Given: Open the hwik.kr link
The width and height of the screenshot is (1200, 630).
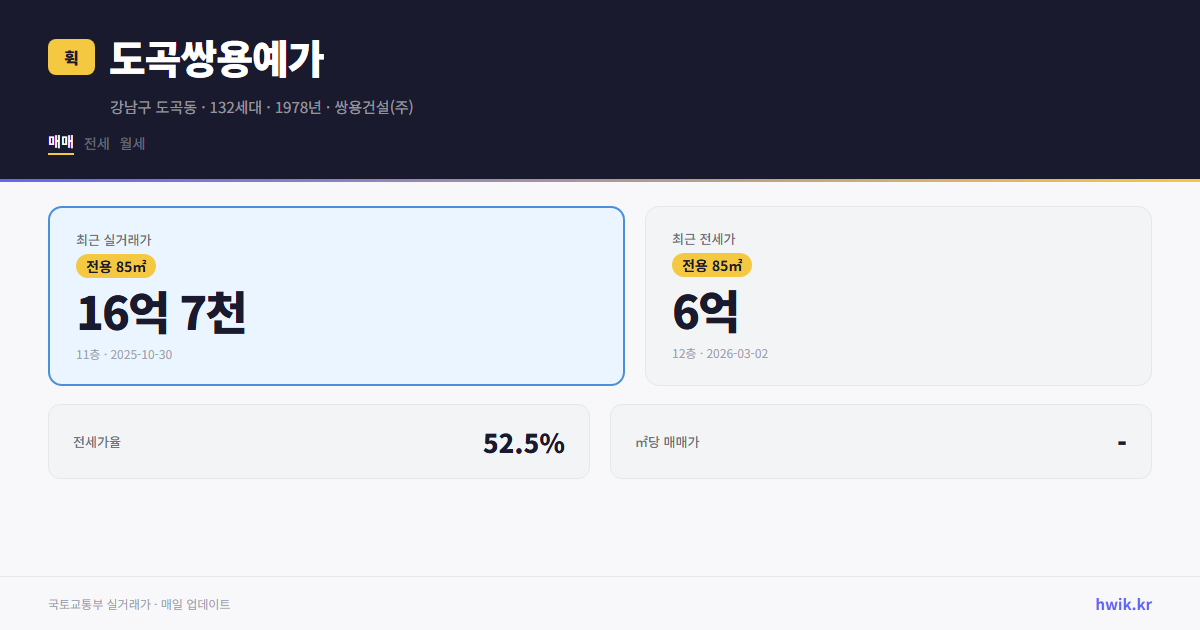Looking at the screenshot, I should [x=1123, y=603].
